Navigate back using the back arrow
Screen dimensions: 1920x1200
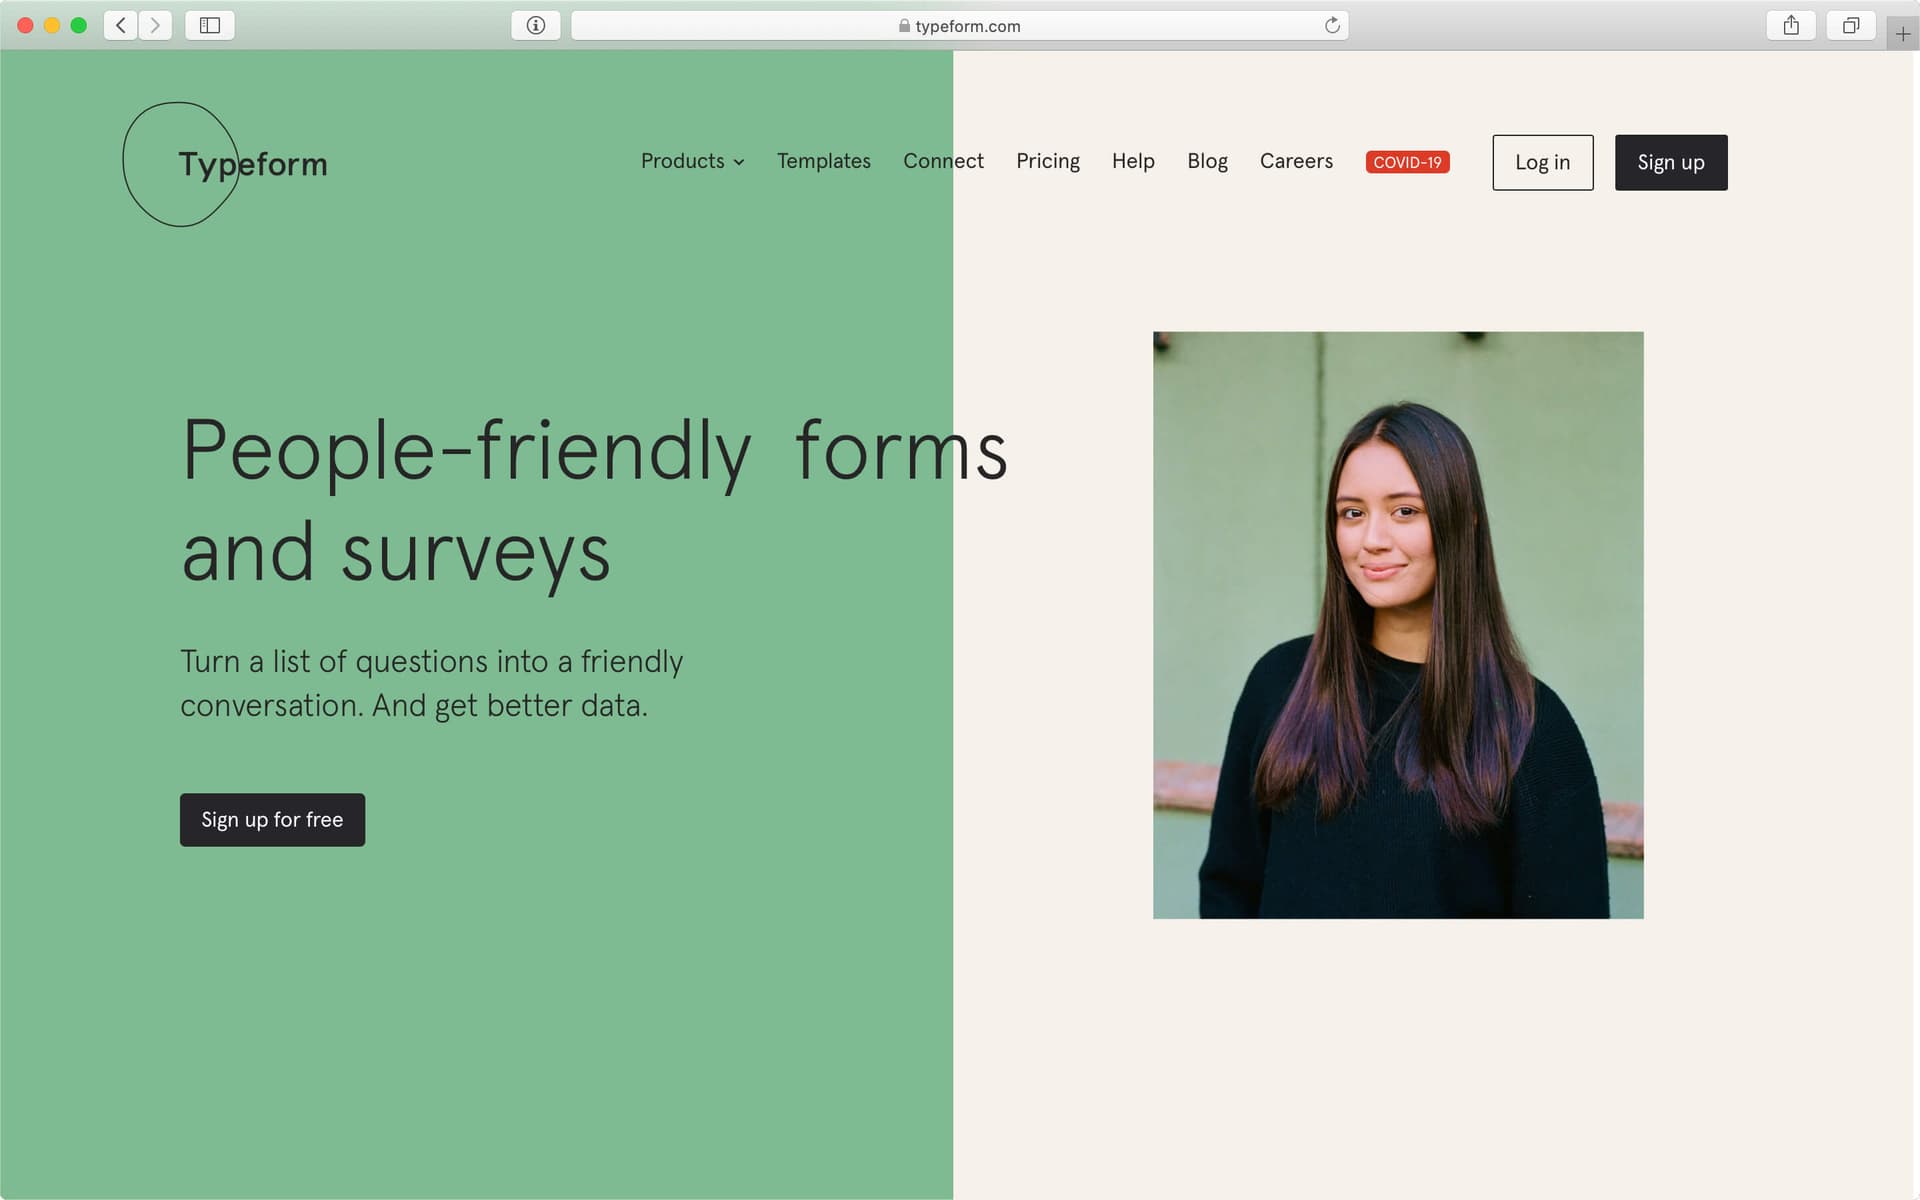coord(119,25)
